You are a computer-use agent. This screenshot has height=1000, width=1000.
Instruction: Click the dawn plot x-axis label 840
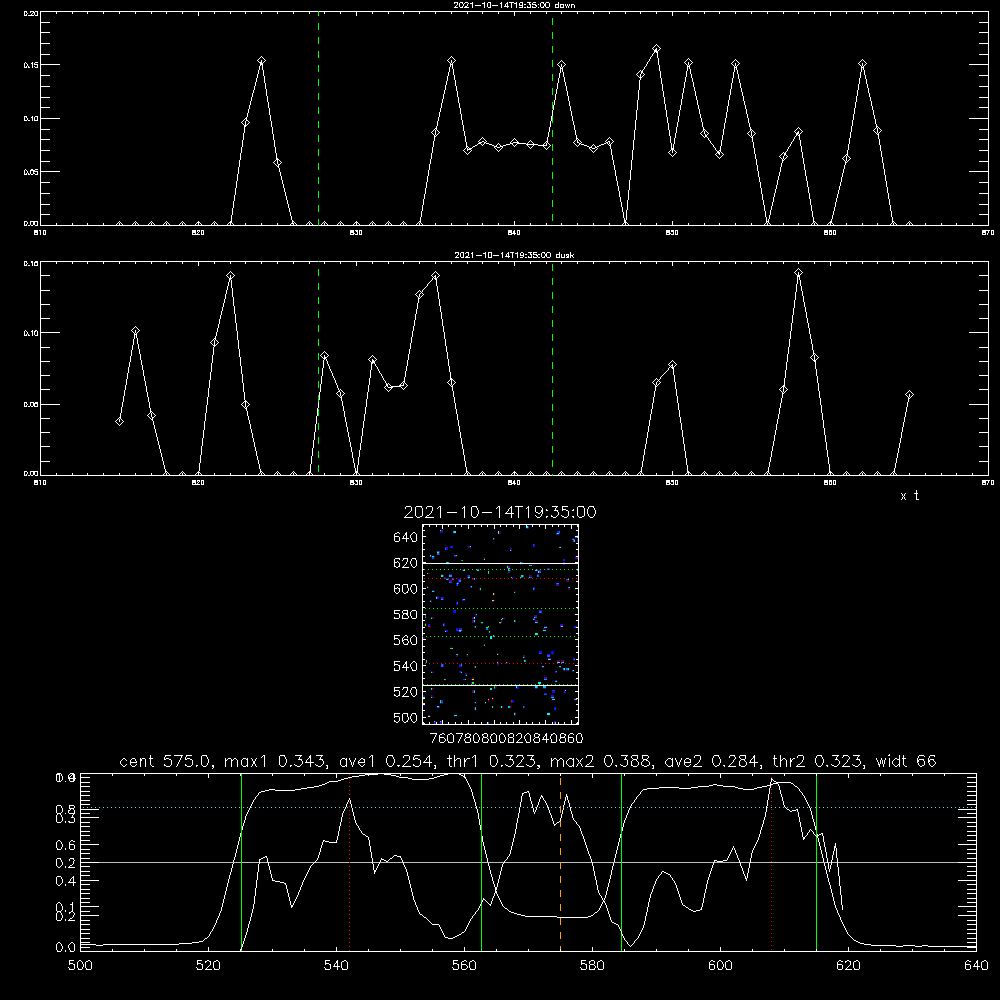(x=514, y=233)
